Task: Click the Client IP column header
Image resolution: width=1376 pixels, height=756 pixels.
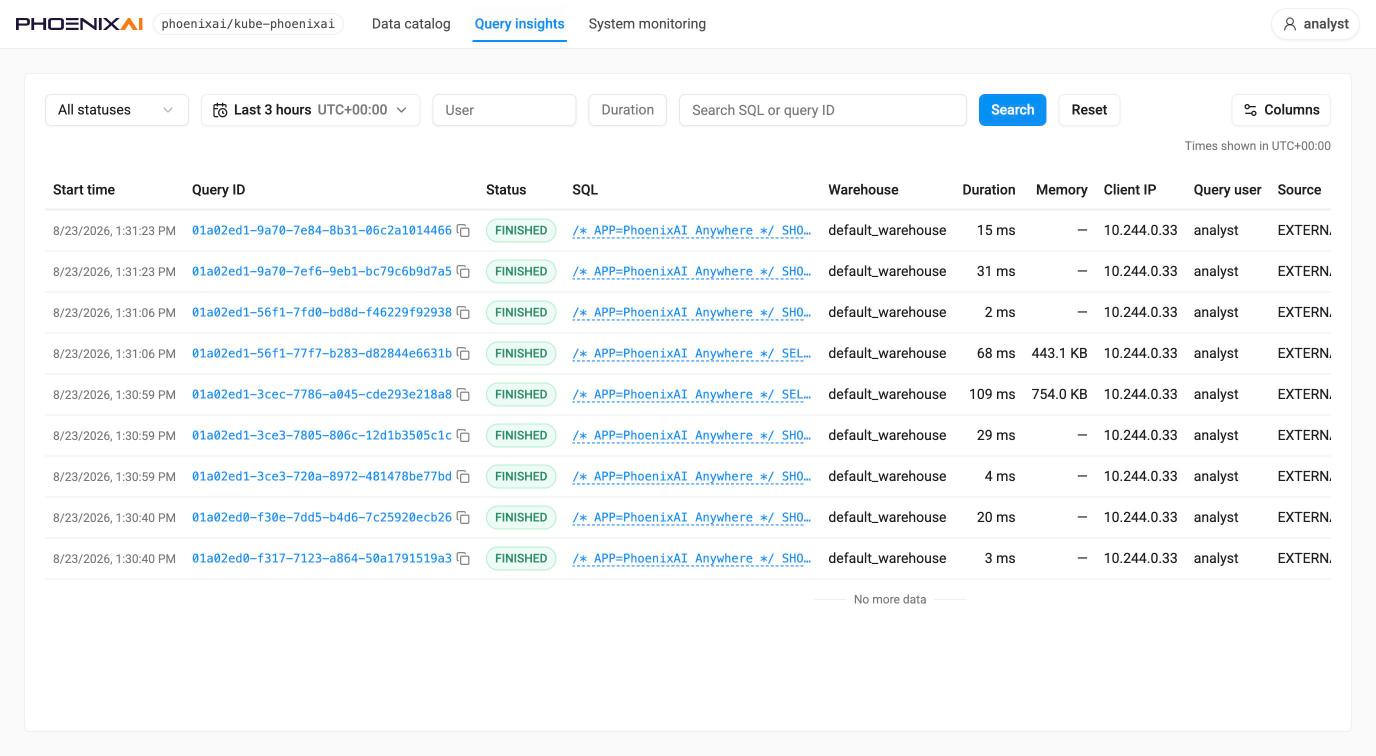Action: [1130, 190]
